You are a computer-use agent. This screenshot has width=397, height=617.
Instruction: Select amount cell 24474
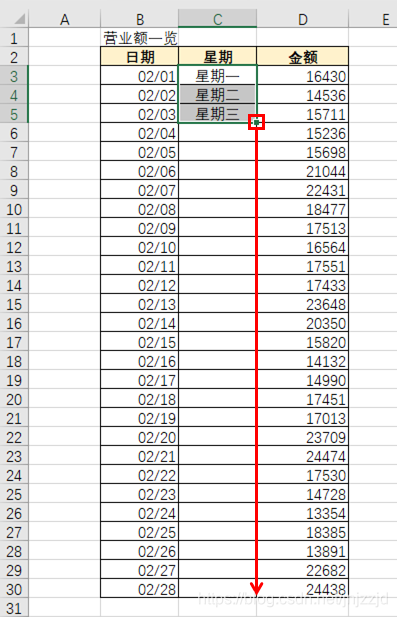(x=303, y=456)
